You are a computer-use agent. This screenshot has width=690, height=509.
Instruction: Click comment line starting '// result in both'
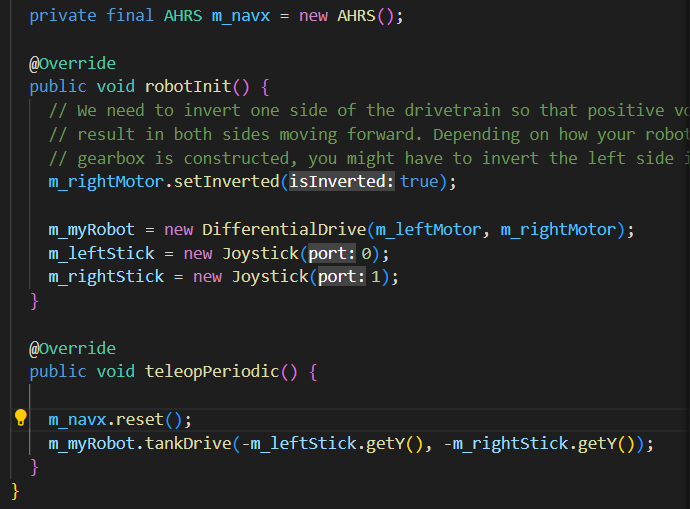pos(369,134)
